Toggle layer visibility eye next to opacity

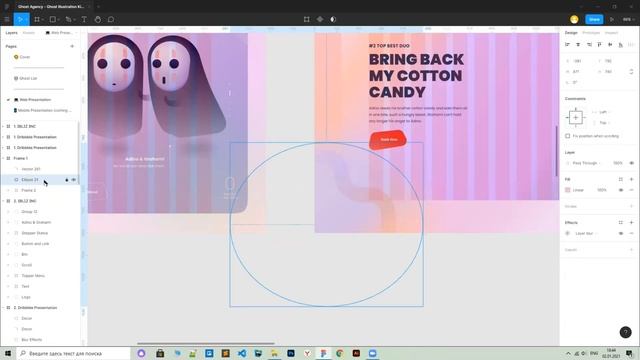coord(631,163)
